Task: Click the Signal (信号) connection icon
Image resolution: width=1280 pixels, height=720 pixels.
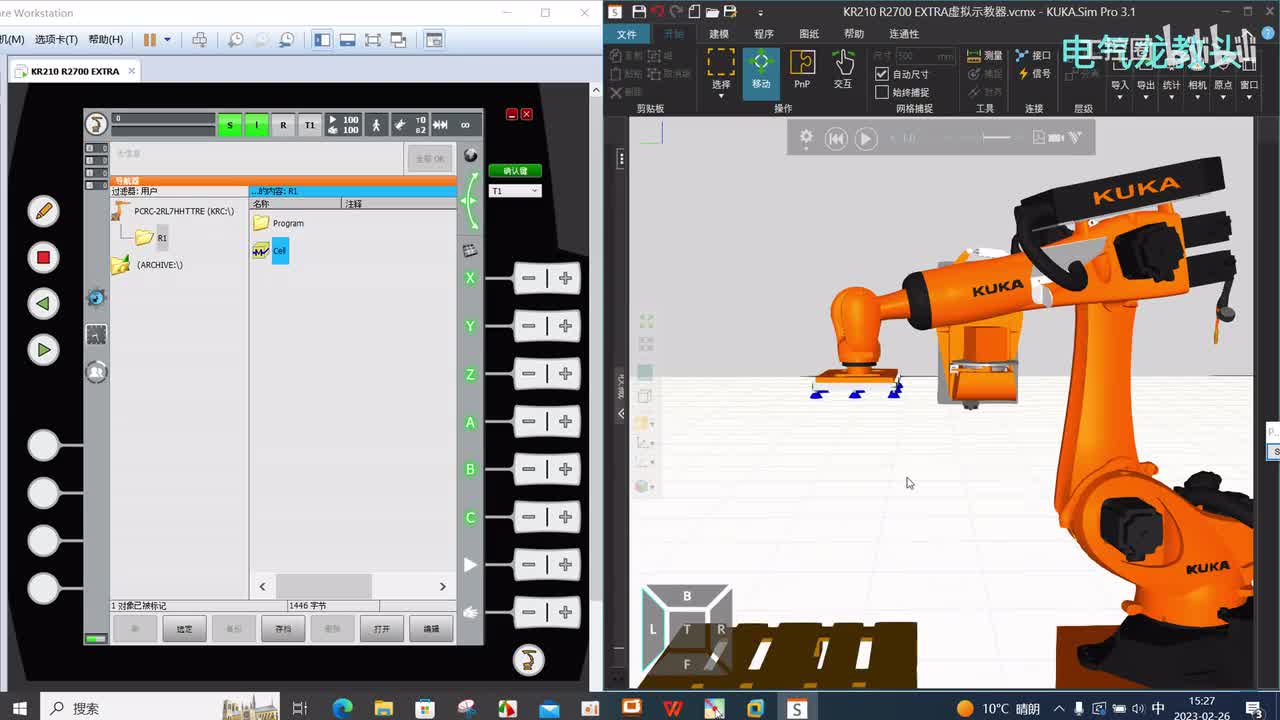Action: coord(1034,74)
